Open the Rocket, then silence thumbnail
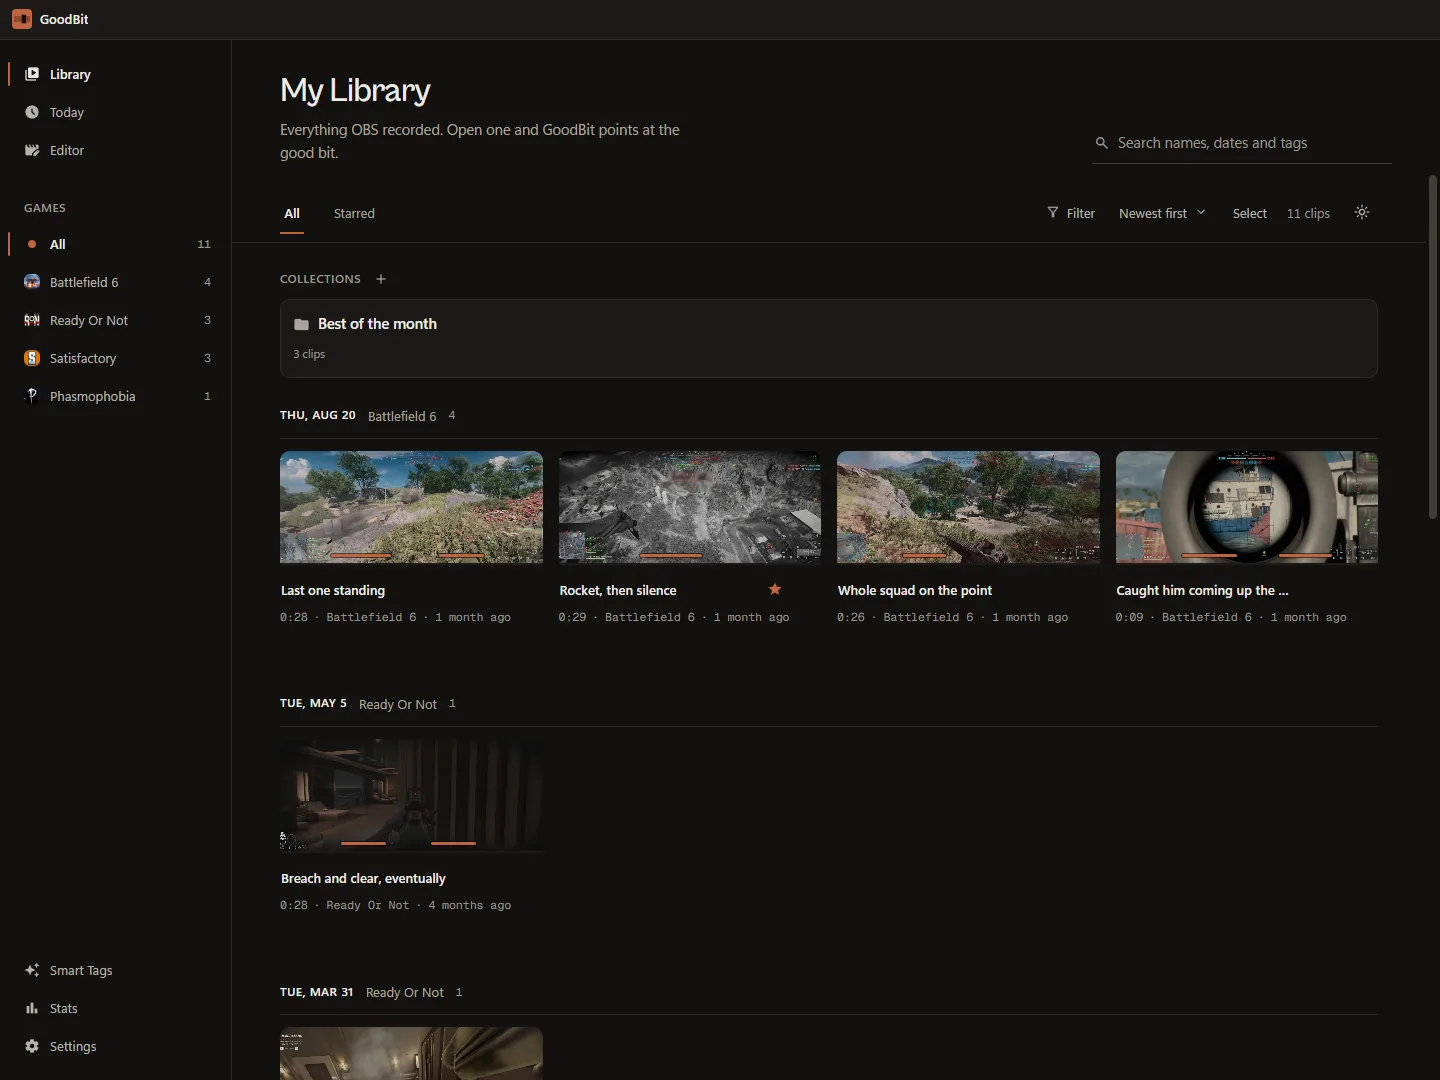 tap(690, 507)
